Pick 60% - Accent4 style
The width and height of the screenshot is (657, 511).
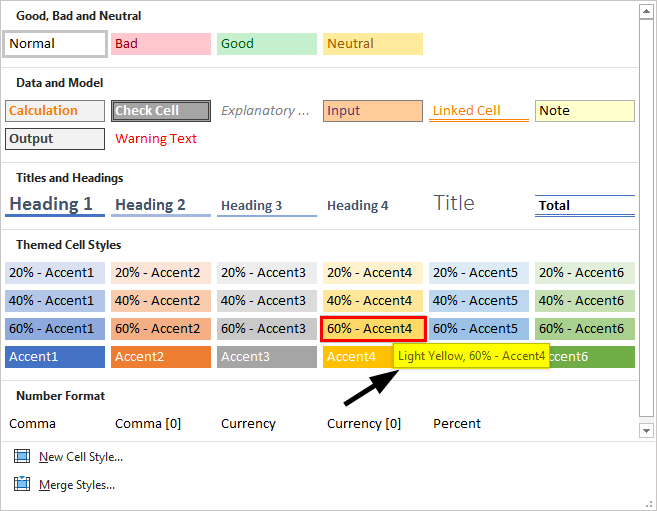coord(373,329)
